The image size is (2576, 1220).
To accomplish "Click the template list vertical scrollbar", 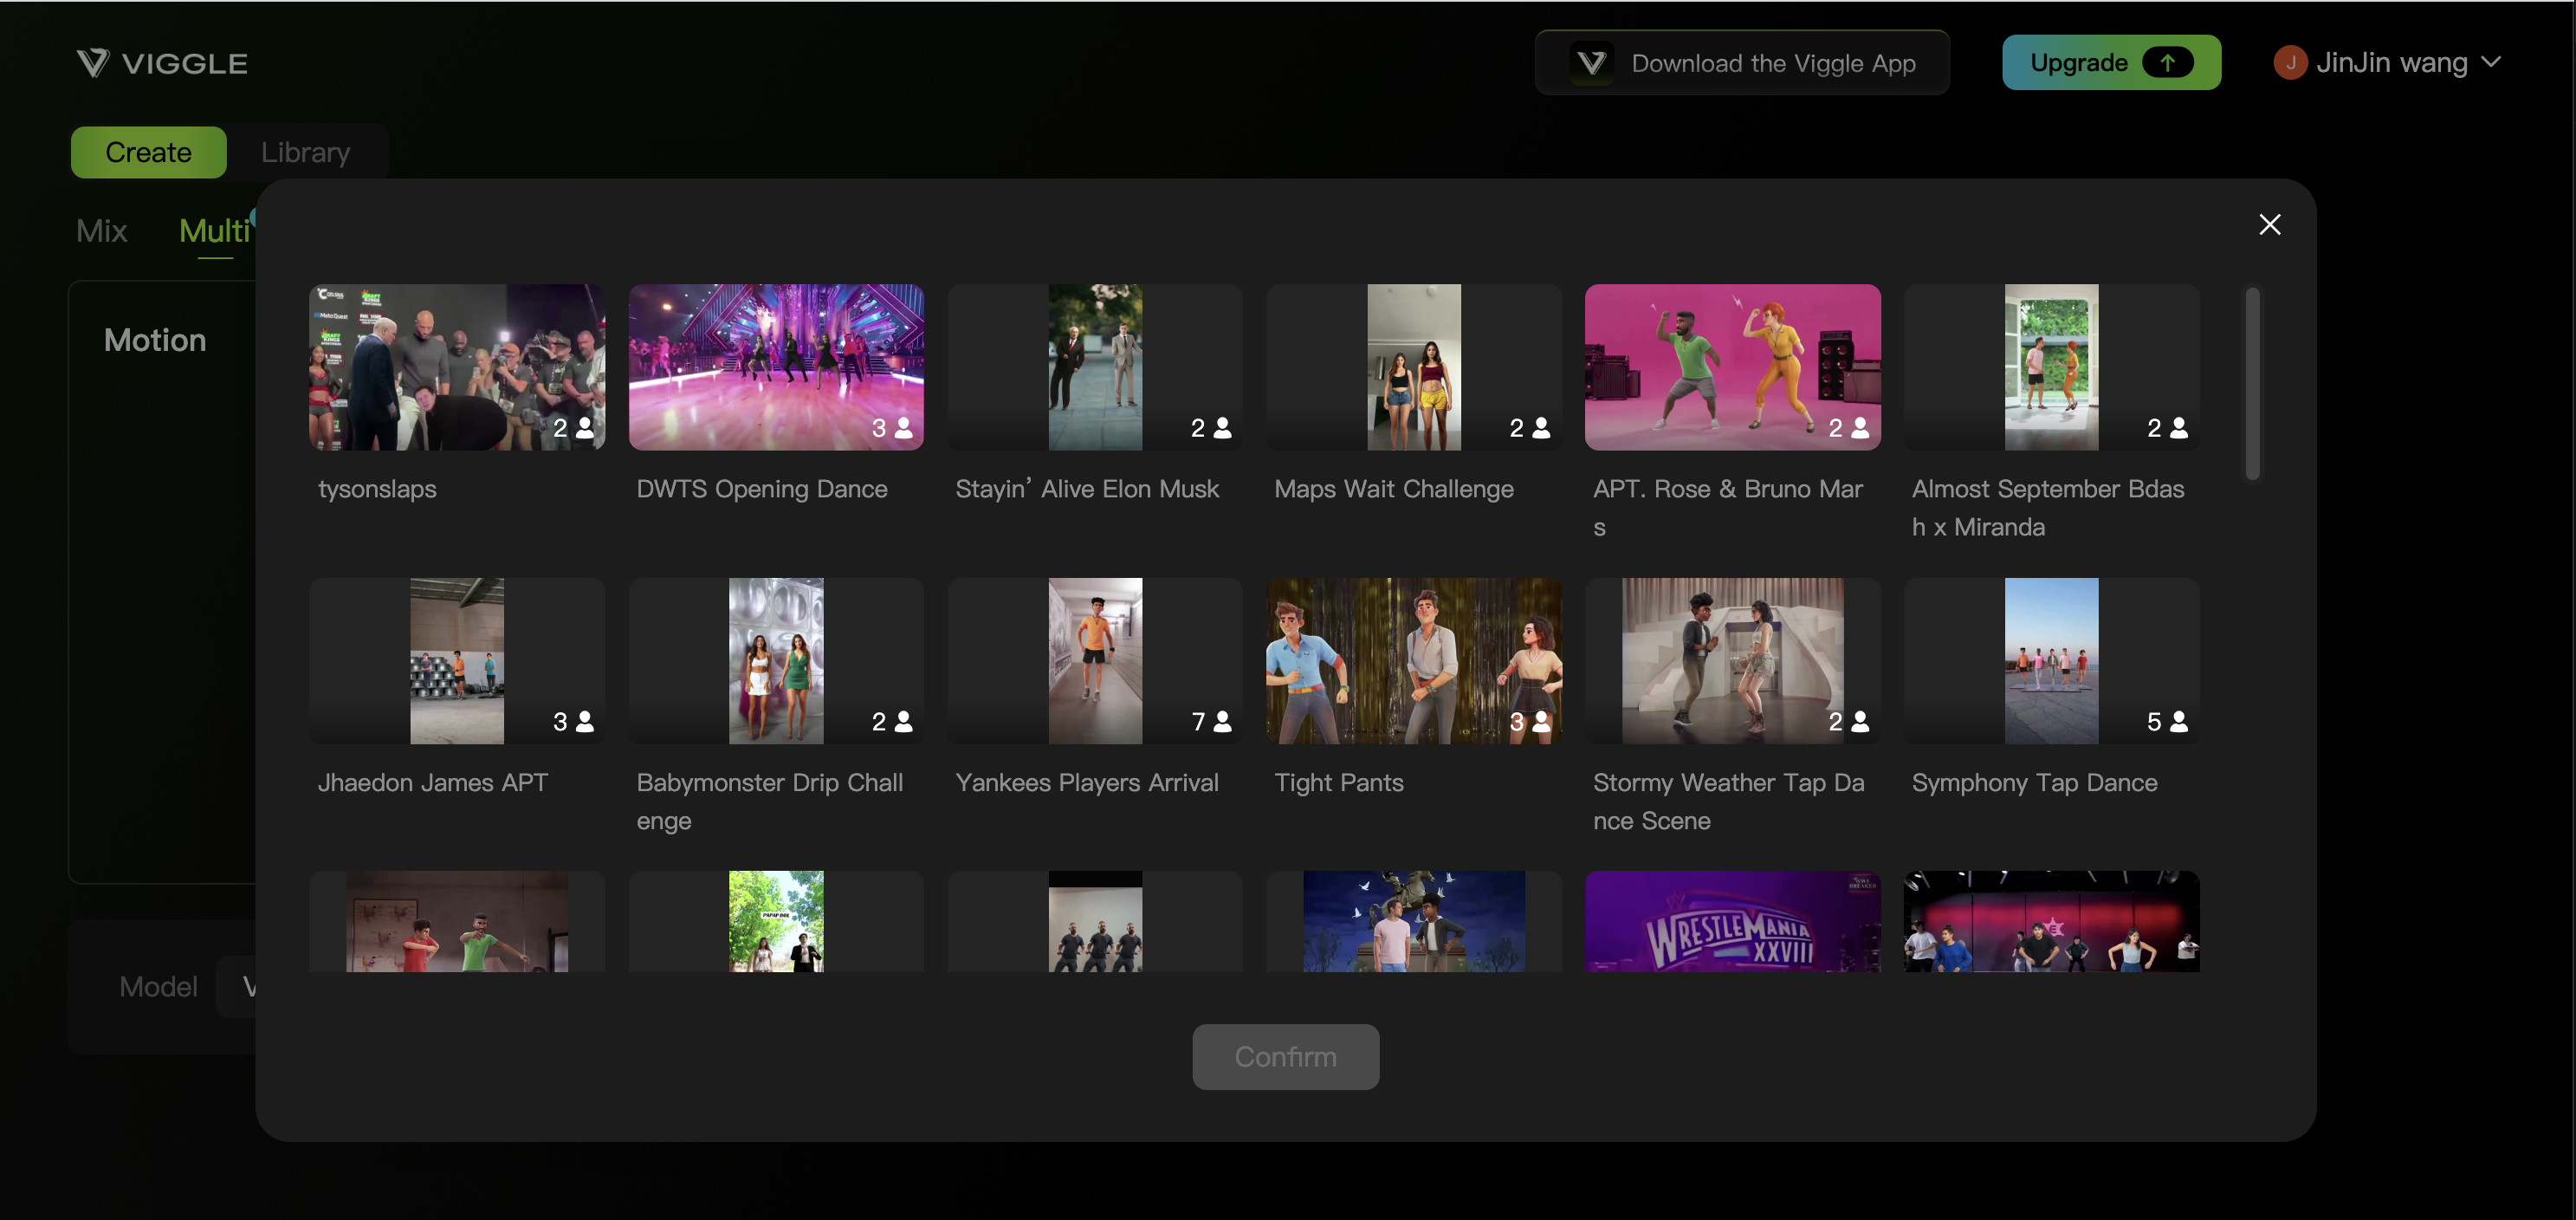I will 2252,384.
